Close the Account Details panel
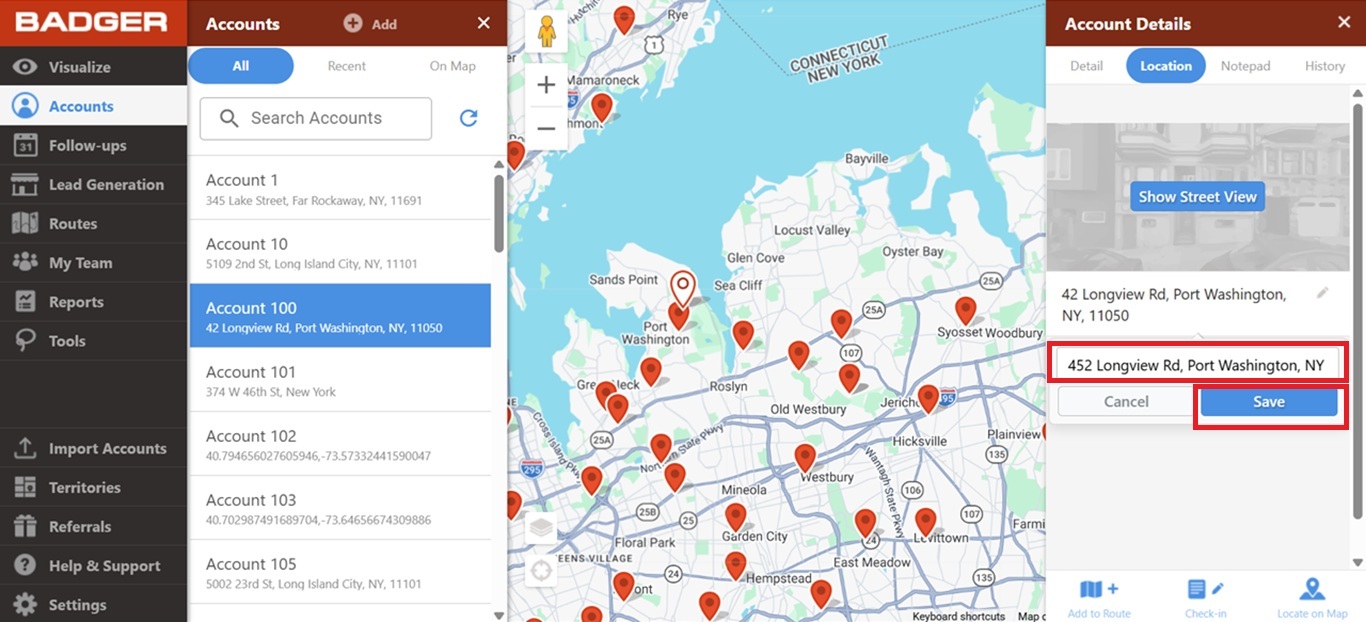This screenshot has width=1366, height=622. 1343,22
